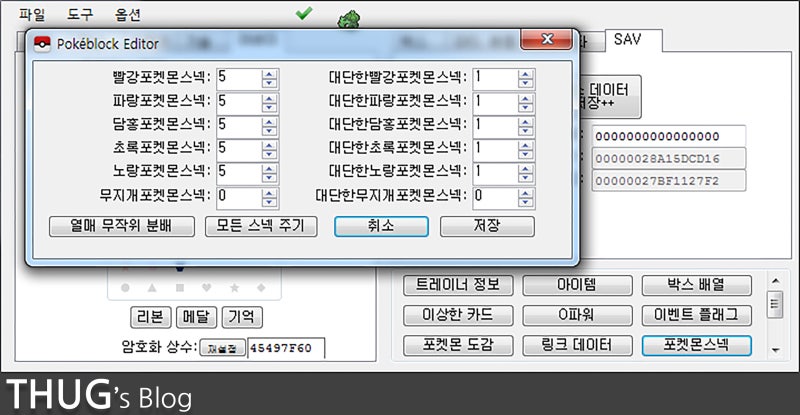800x415 pixels.
Task: Click the Bulbasaur sprite icon
Action: tap(349, 20)
